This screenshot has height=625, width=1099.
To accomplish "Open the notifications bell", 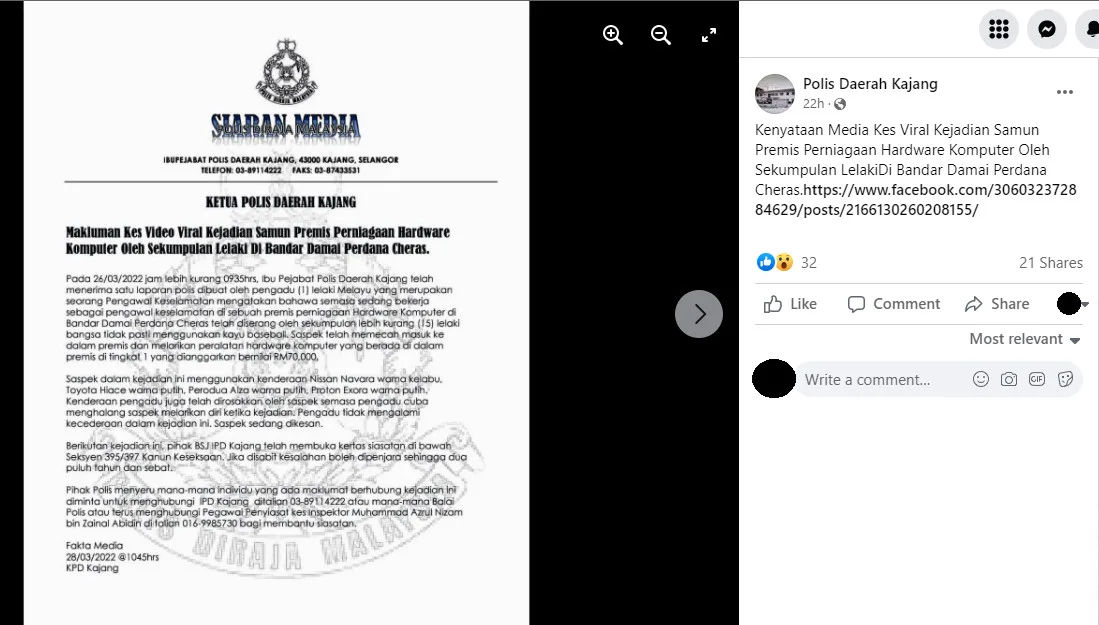I will [x=1090, y=29].
